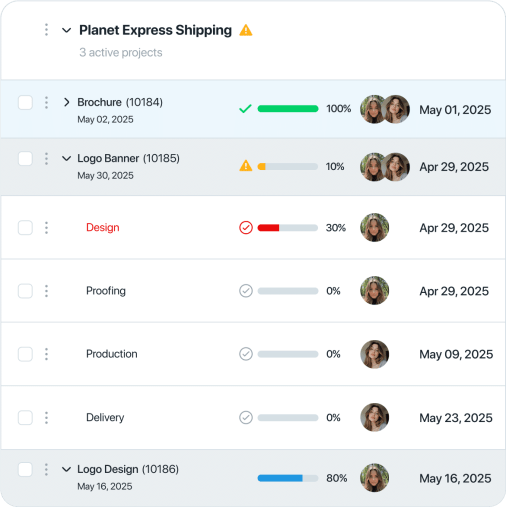Open the three-dot menu for Brochure row

[46, 103]
